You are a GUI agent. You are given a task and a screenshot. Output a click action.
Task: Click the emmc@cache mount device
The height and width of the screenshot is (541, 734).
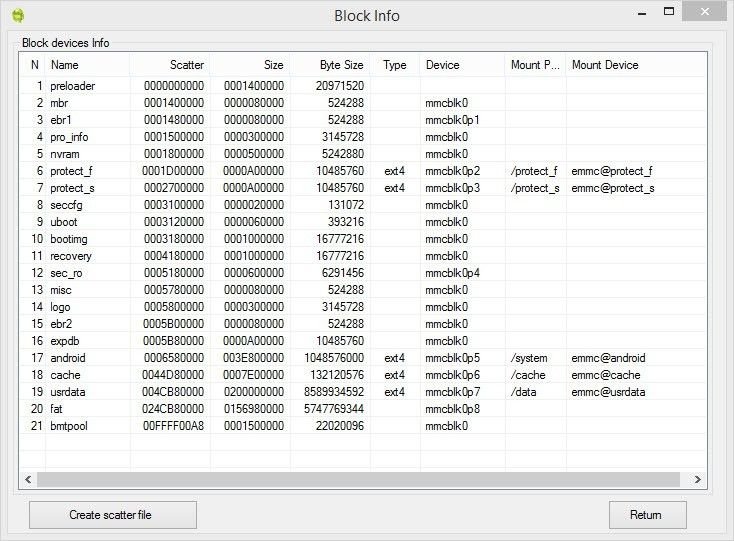(x=606, y=375)
